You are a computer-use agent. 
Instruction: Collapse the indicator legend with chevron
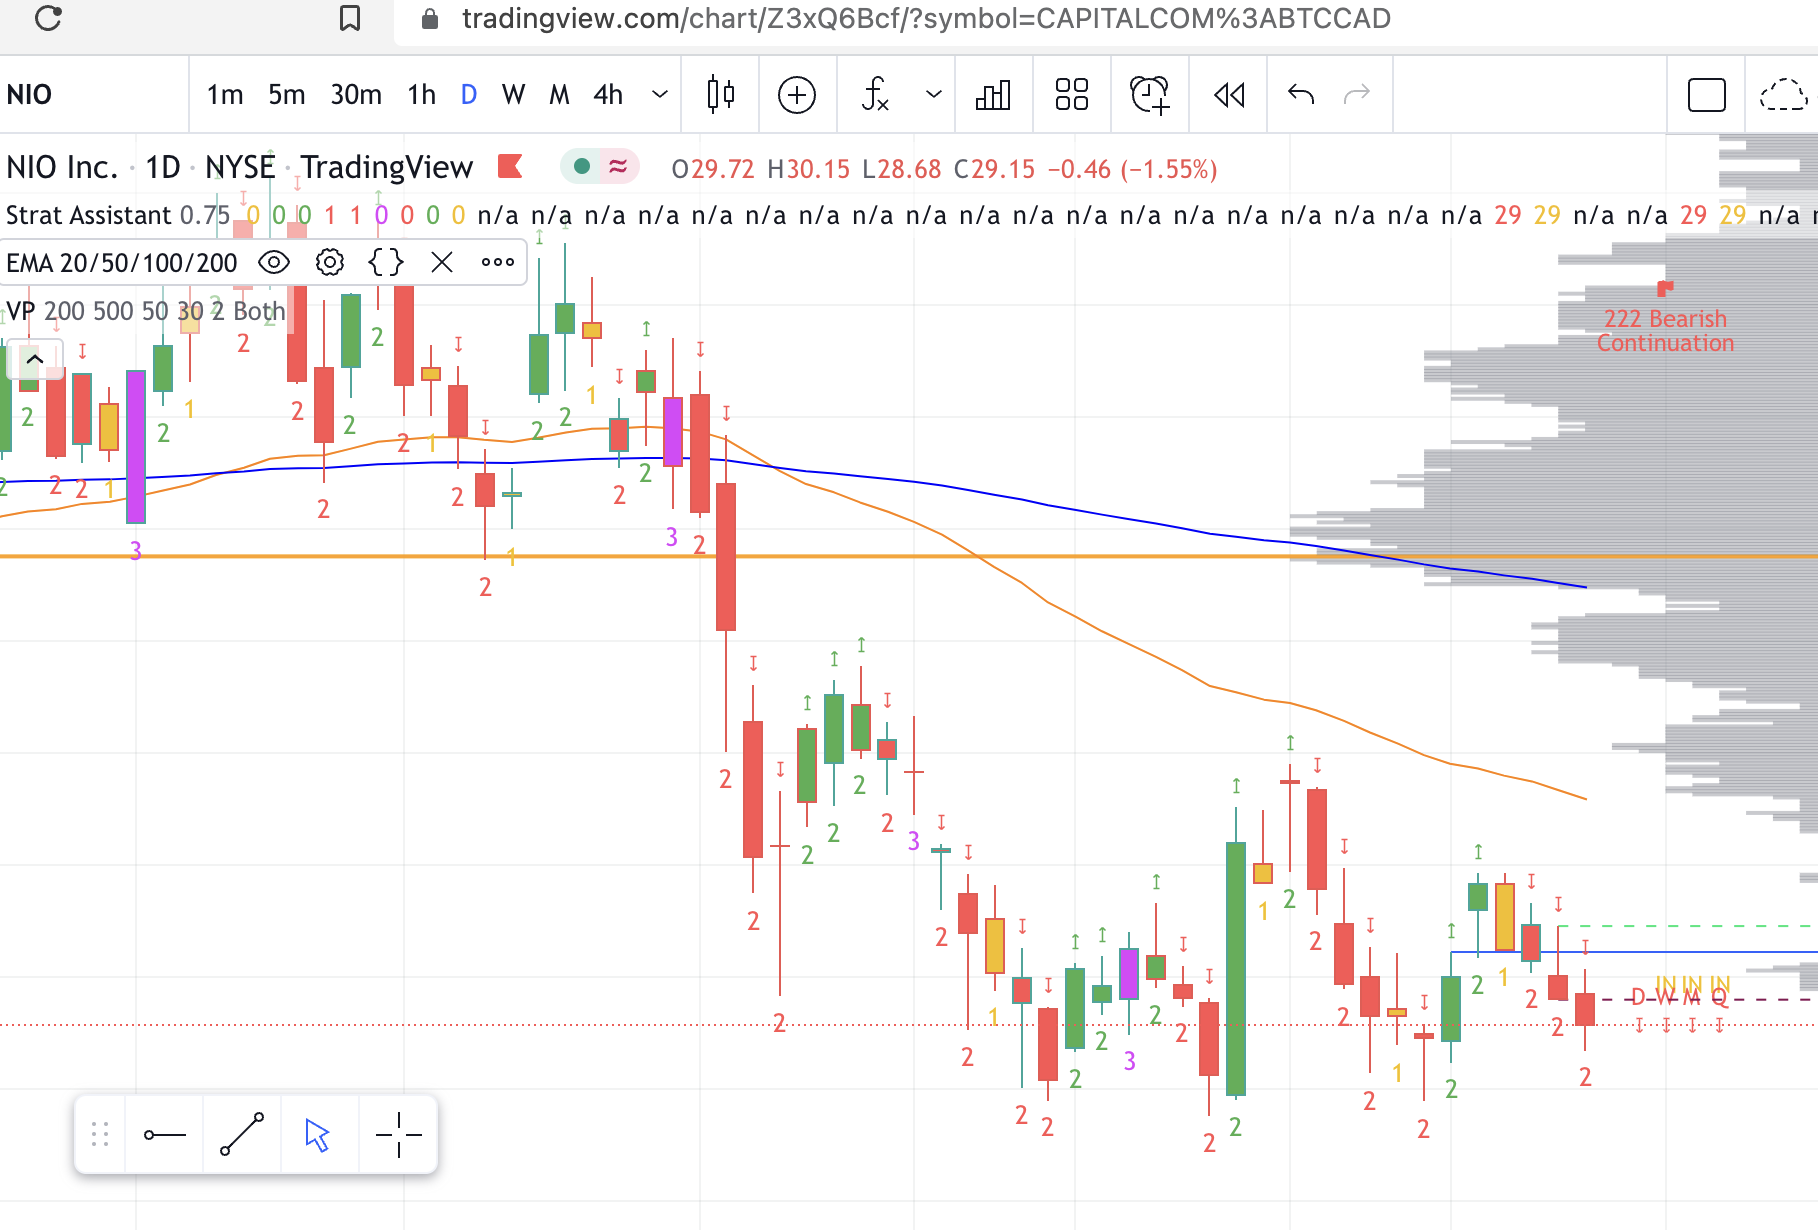(35, 358)
